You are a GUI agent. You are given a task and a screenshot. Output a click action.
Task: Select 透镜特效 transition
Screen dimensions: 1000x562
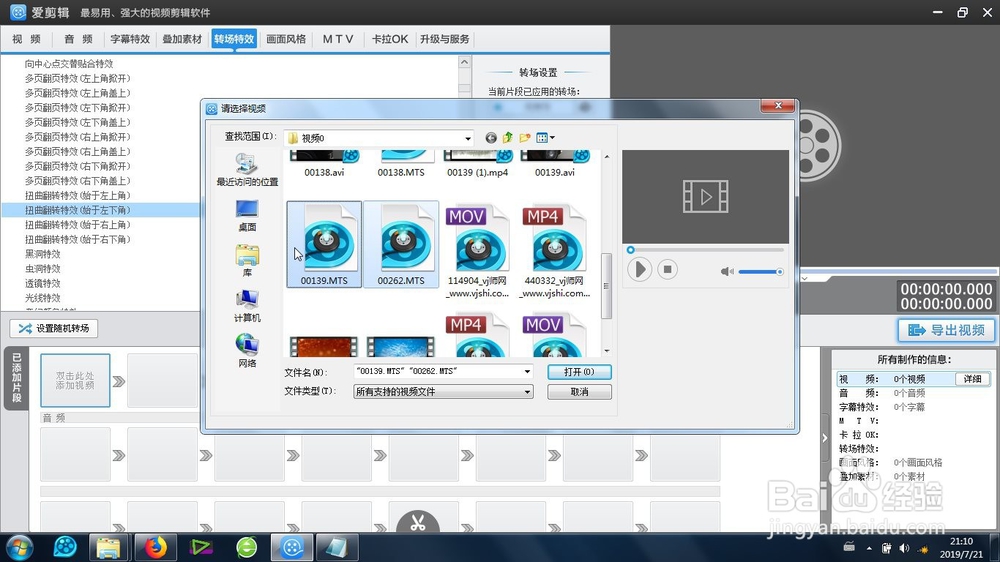click(43, 284)
